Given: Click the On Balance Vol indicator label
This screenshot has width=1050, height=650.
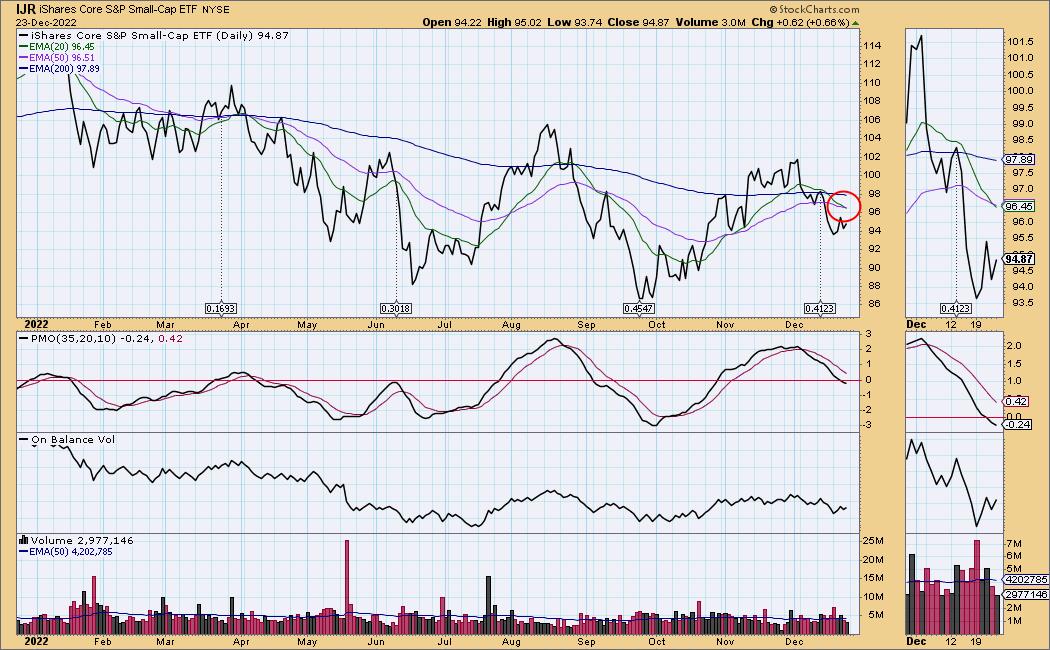Looking at the screenshot, I should pos(68,440).
